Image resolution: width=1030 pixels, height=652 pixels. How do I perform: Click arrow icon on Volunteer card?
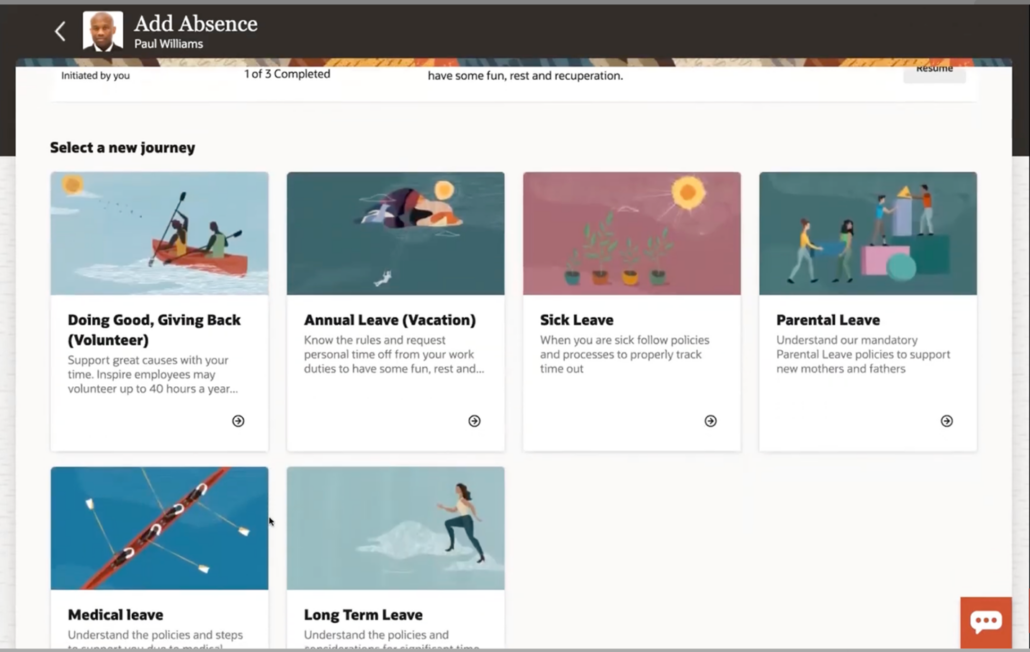[x=238, y=421]
